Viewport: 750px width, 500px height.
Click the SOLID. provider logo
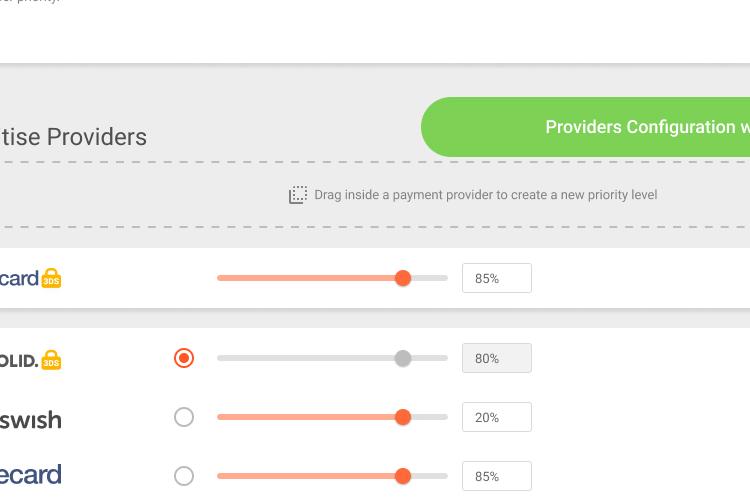pos(19,361)
